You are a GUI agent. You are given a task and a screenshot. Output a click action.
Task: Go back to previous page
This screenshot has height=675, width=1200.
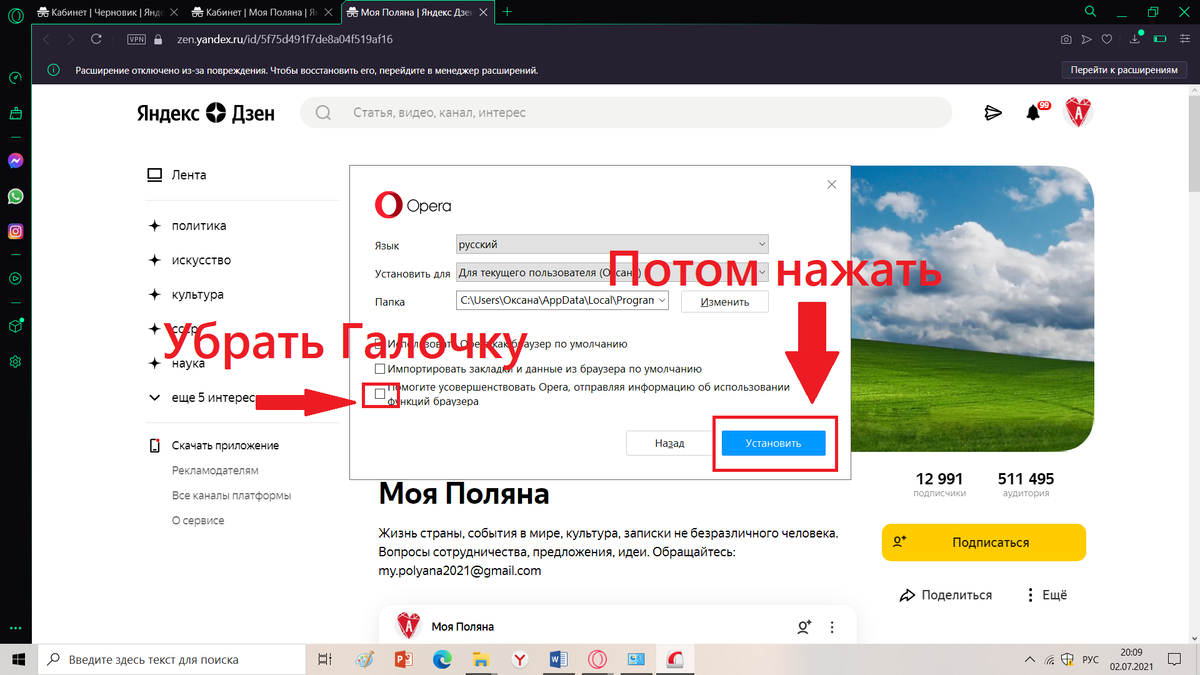click(44, 39)
